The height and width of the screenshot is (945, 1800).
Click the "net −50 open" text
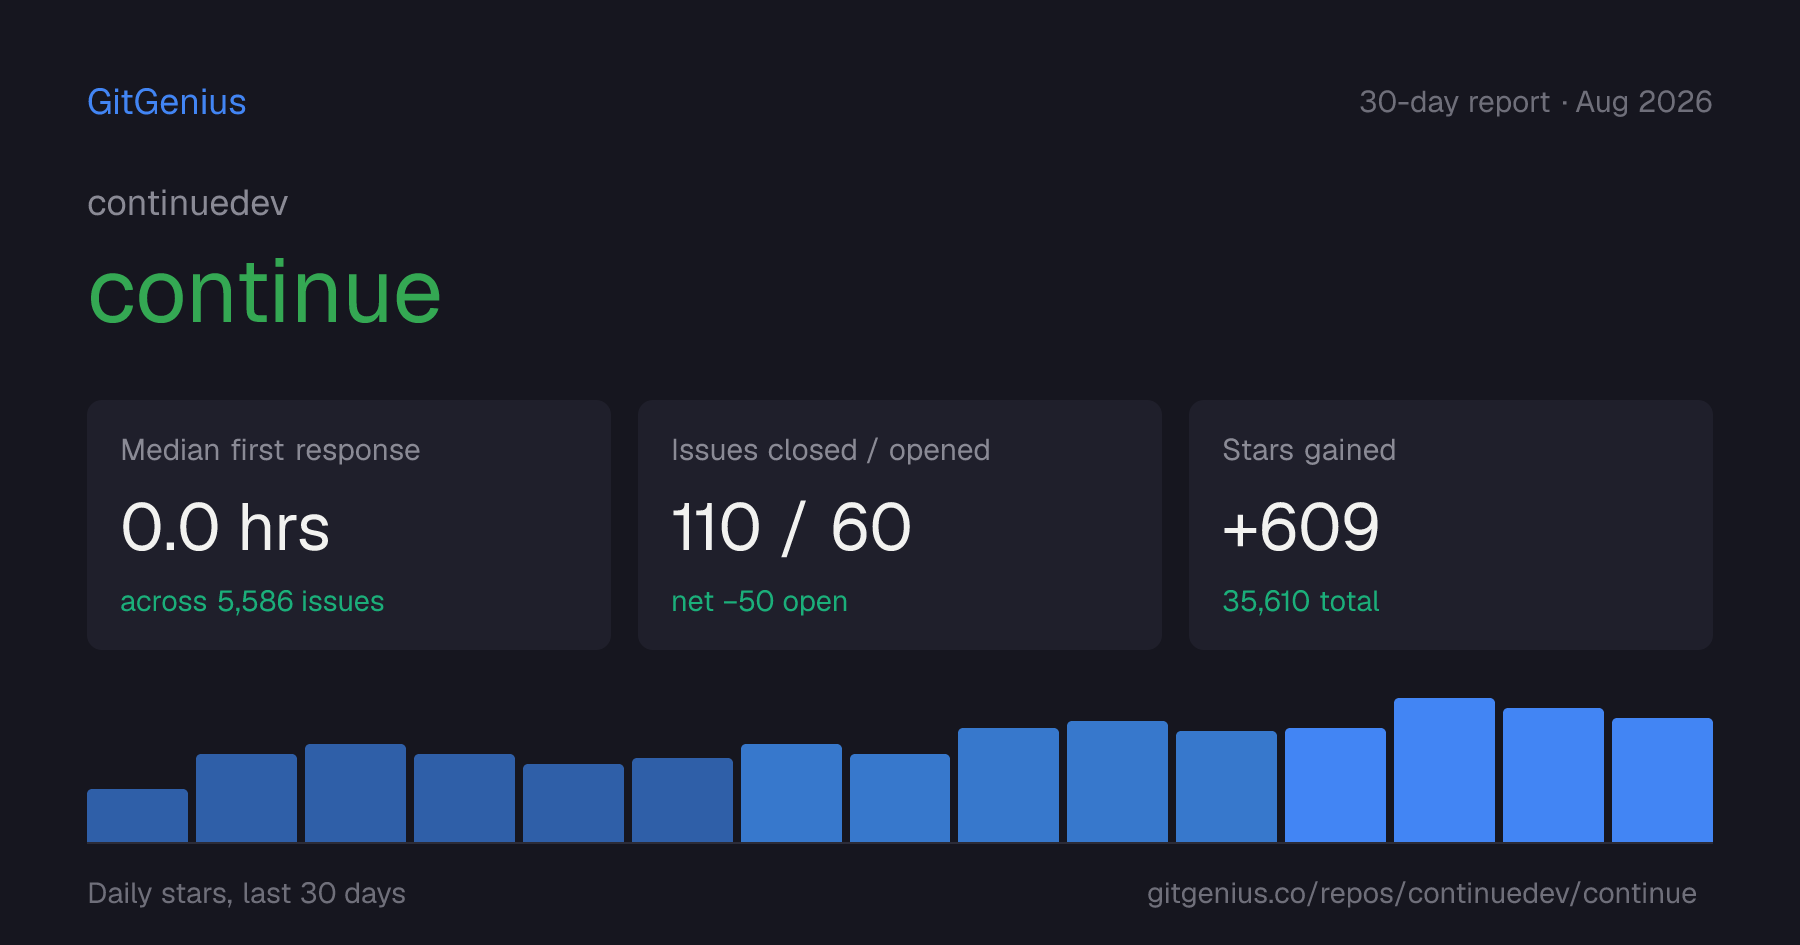(759, 601)
